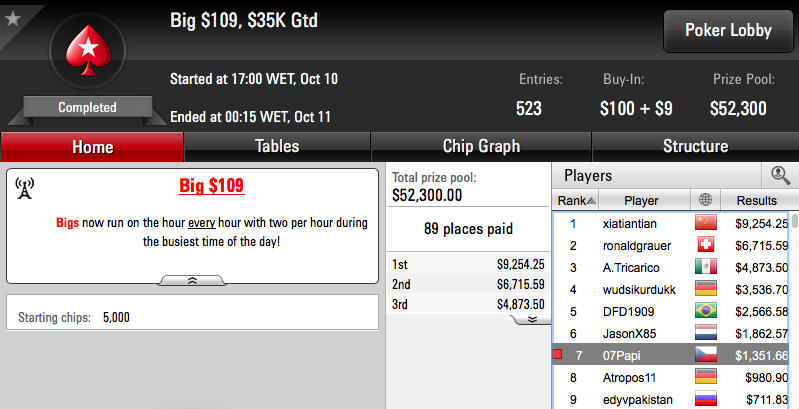Go to the Poker Lobby
799x409 pixels.
(x=728, y=31)
